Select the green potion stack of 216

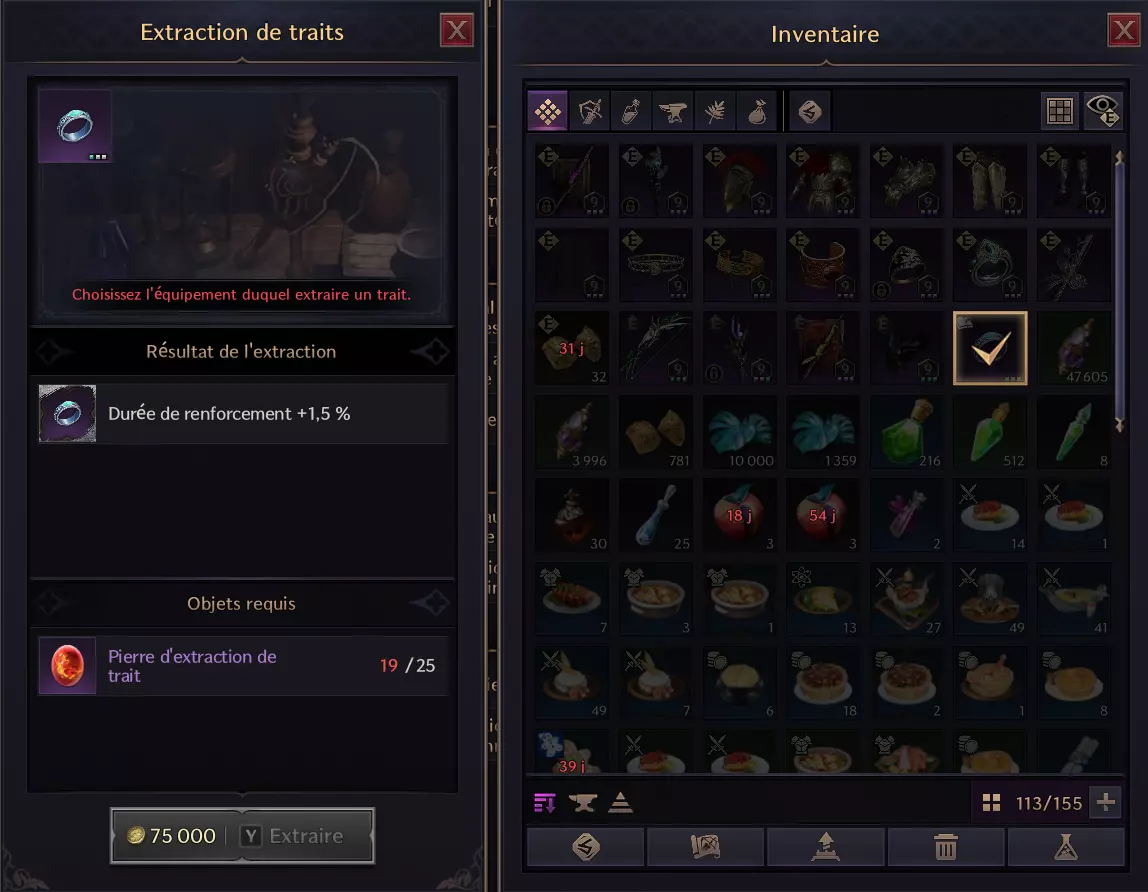pyautogui.click(x=906, y=432)
